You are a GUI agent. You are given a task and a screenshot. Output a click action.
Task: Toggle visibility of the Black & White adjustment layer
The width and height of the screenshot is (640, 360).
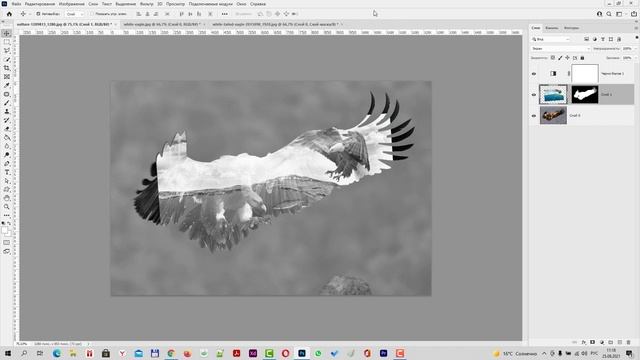click(534, 74)
